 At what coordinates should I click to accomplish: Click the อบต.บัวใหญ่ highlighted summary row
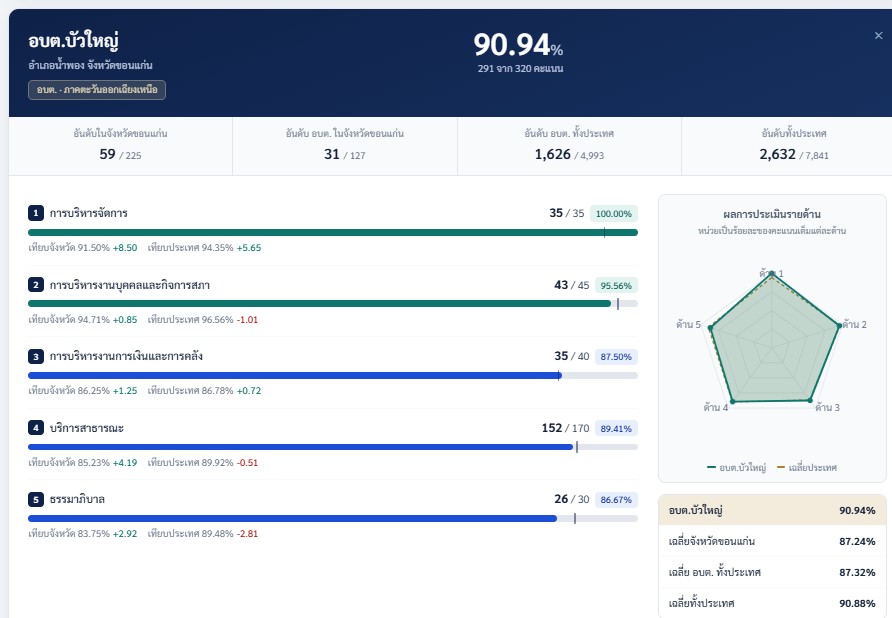(772, 510)
